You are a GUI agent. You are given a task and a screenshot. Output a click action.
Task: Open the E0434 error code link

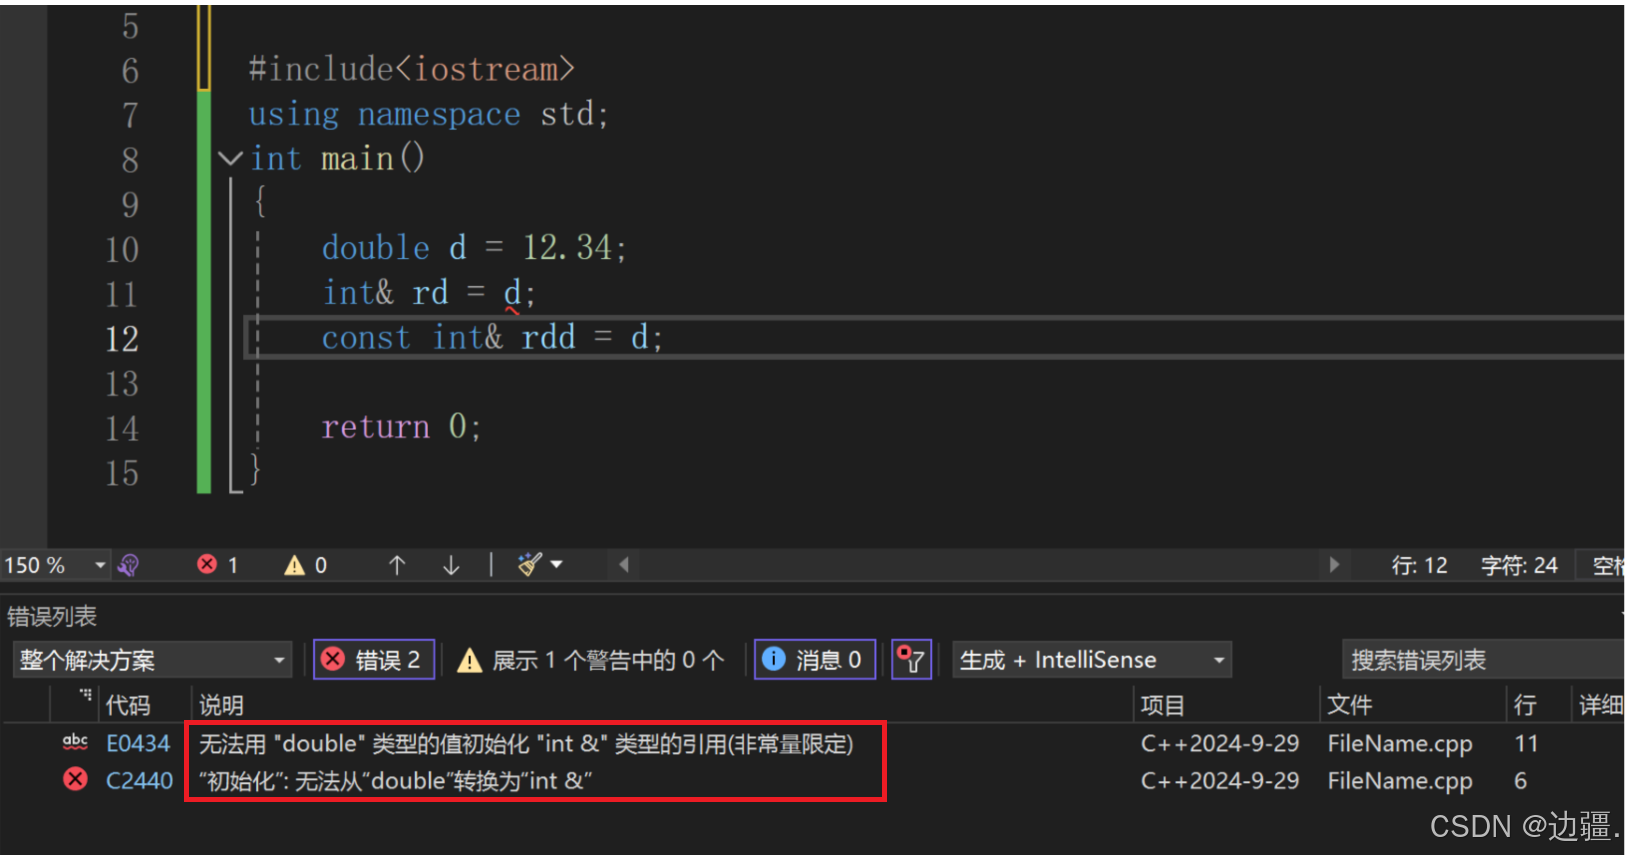pos(138,744)
